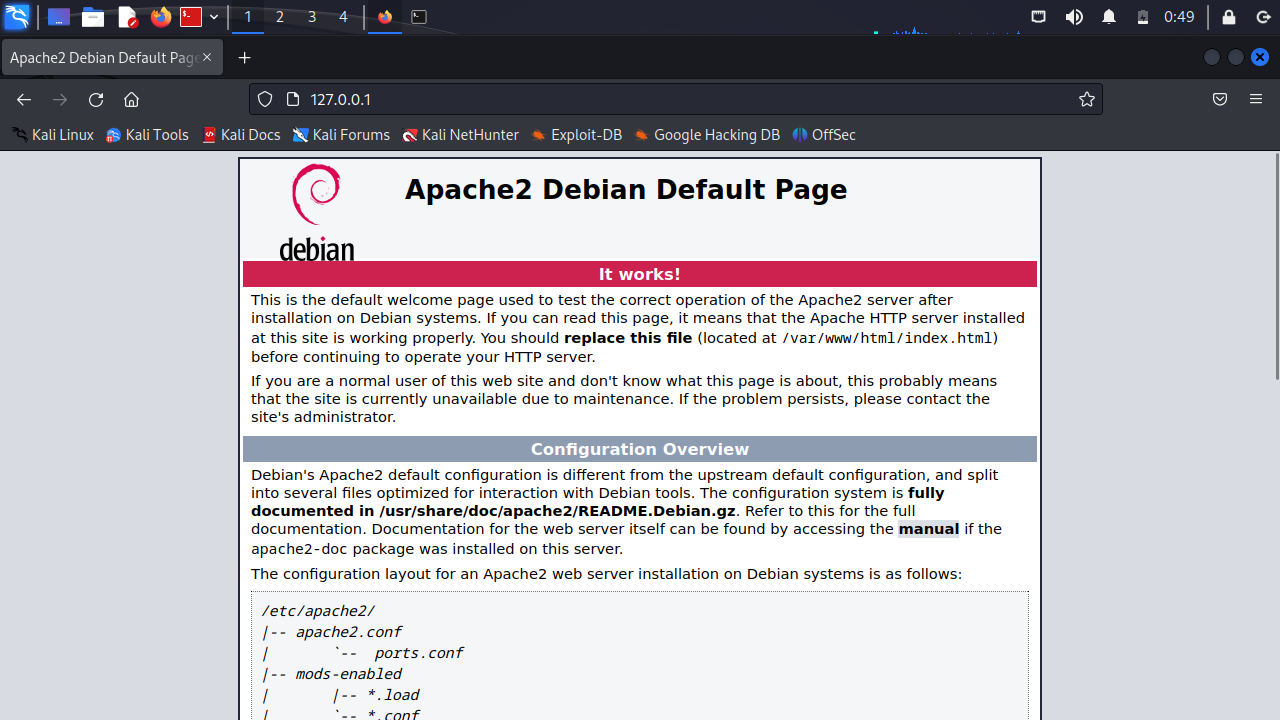
Task: Open the log out panel icon
Action: [x=1263, y=17]
